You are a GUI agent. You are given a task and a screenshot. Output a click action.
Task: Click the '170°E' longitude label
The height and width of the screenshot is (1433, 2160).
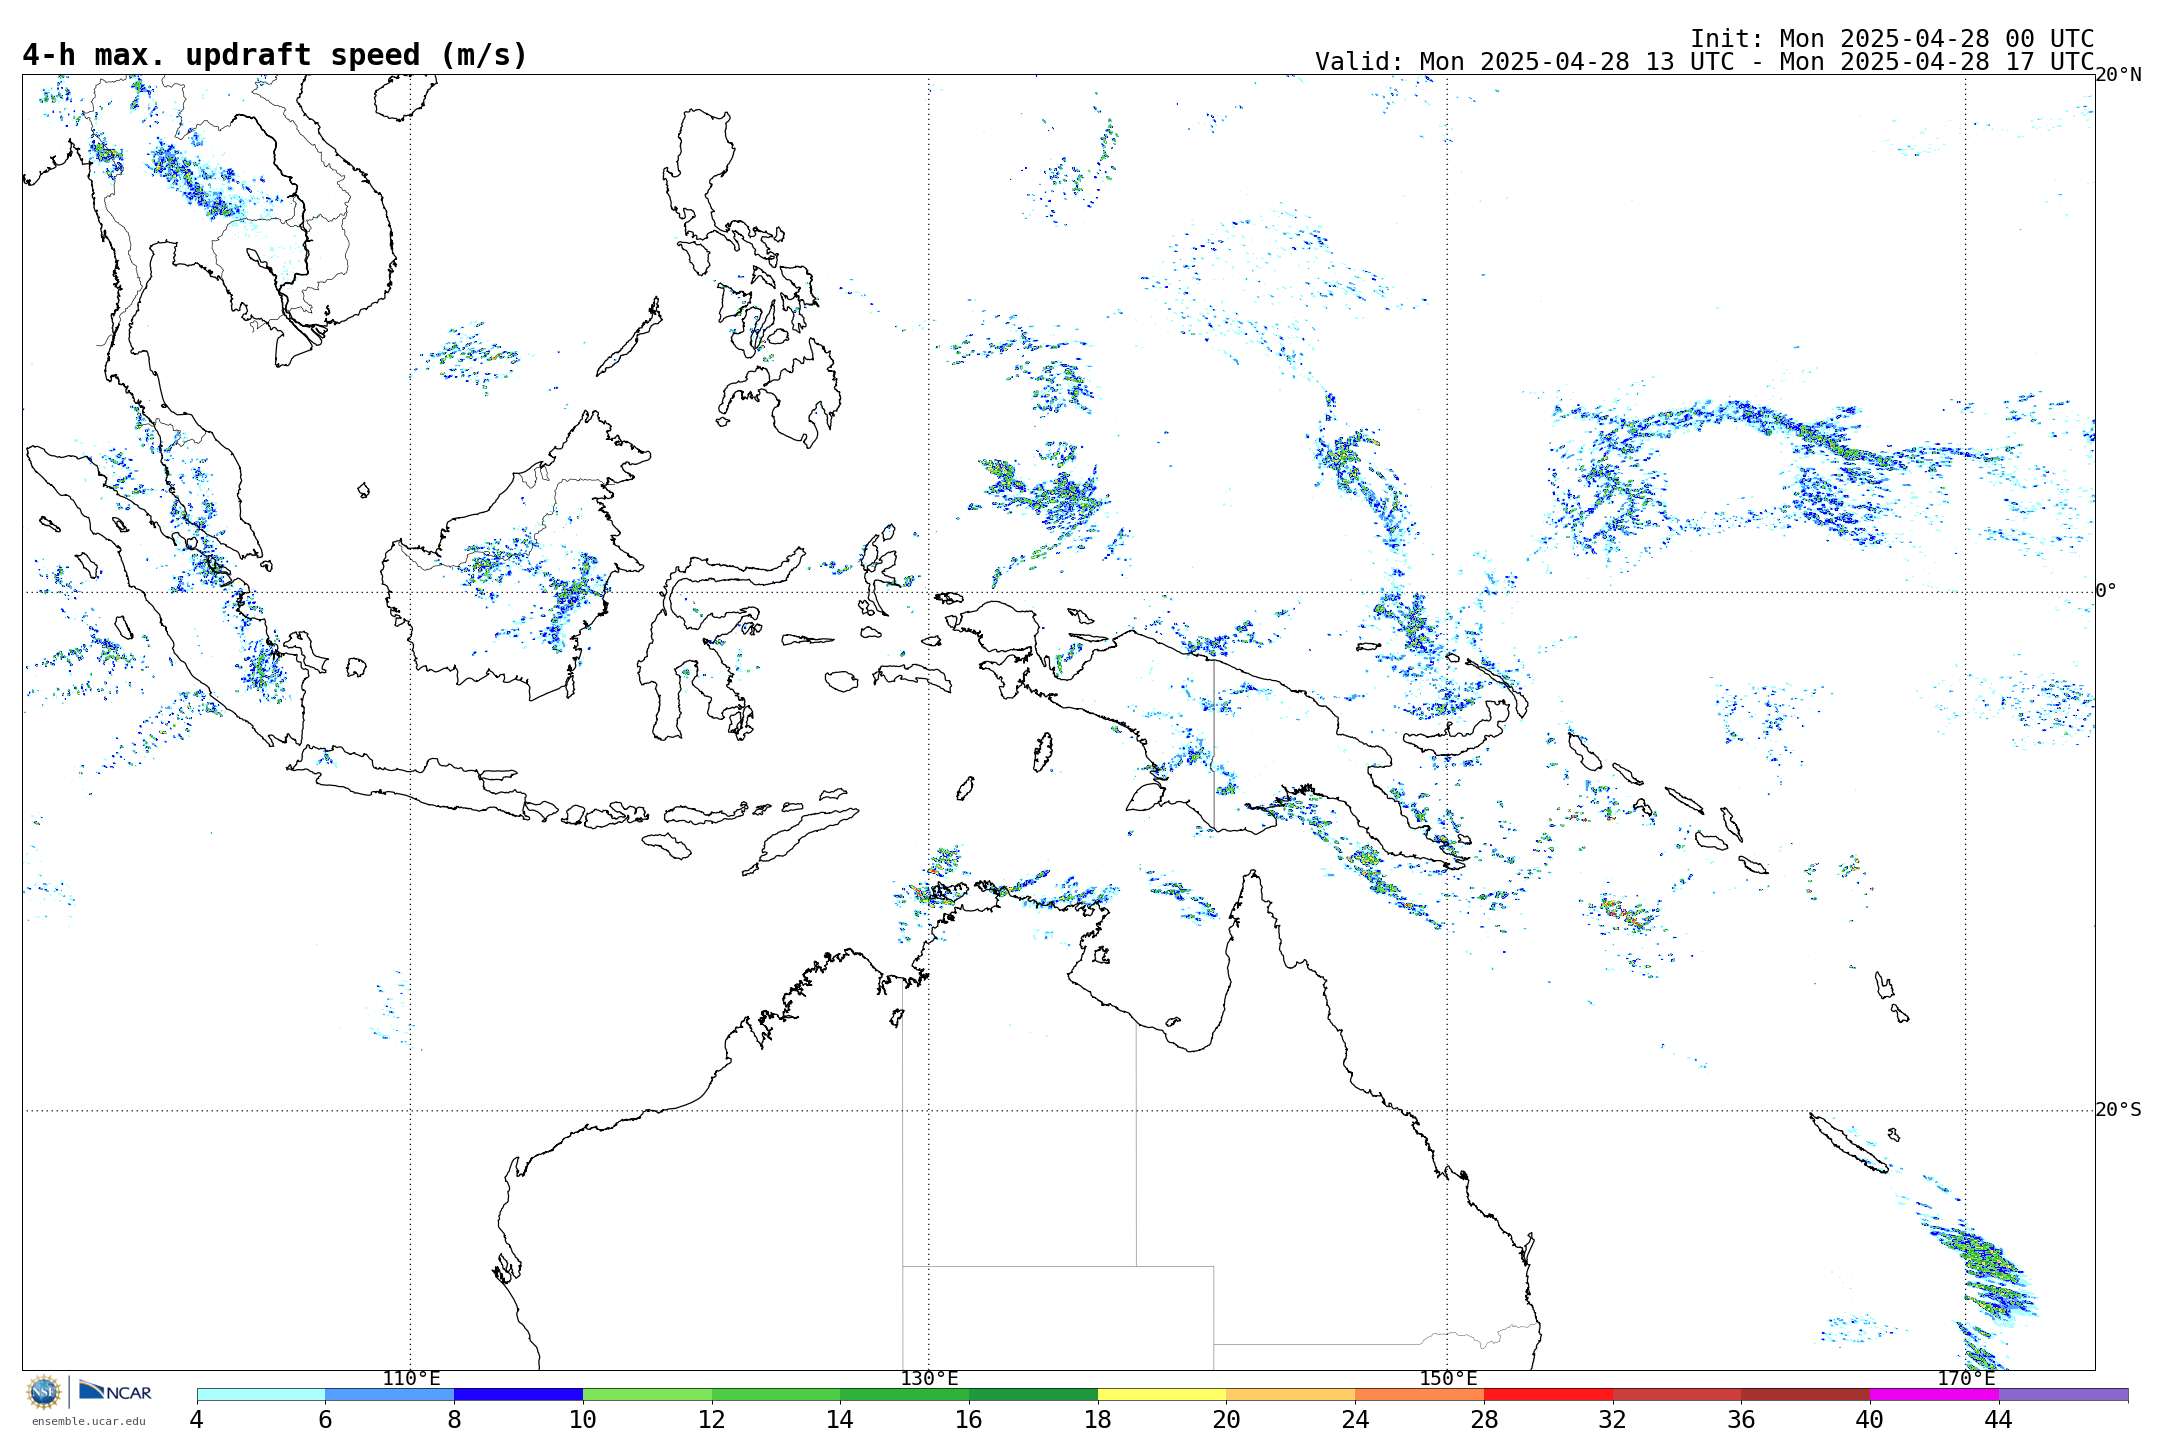click(x=1966, y=1378)
